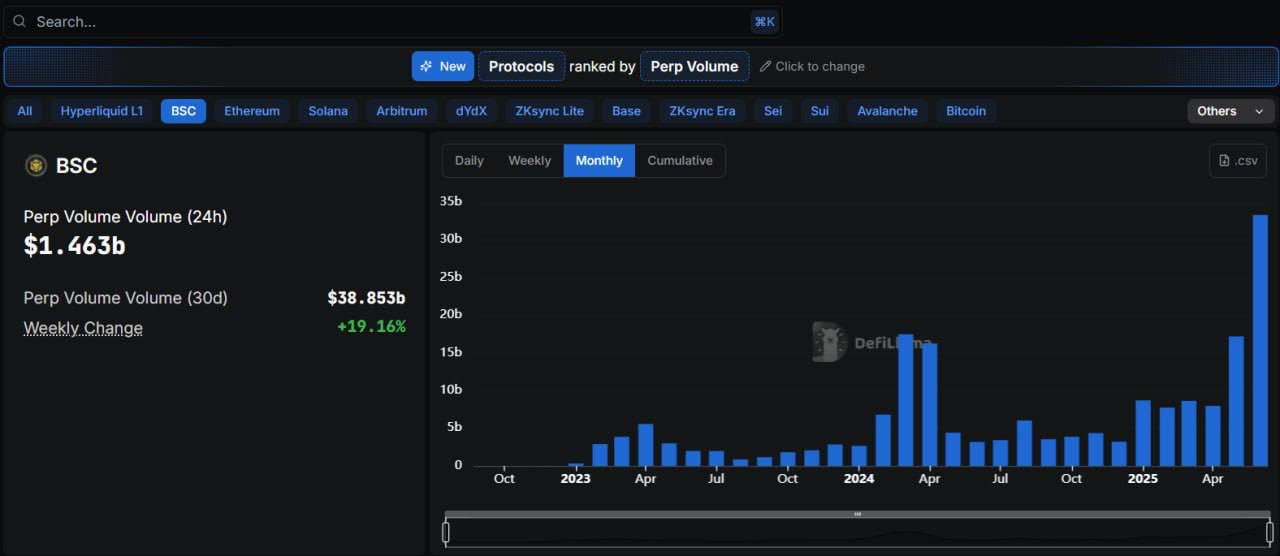Click the 35b y-axis label

pos(451,201)
